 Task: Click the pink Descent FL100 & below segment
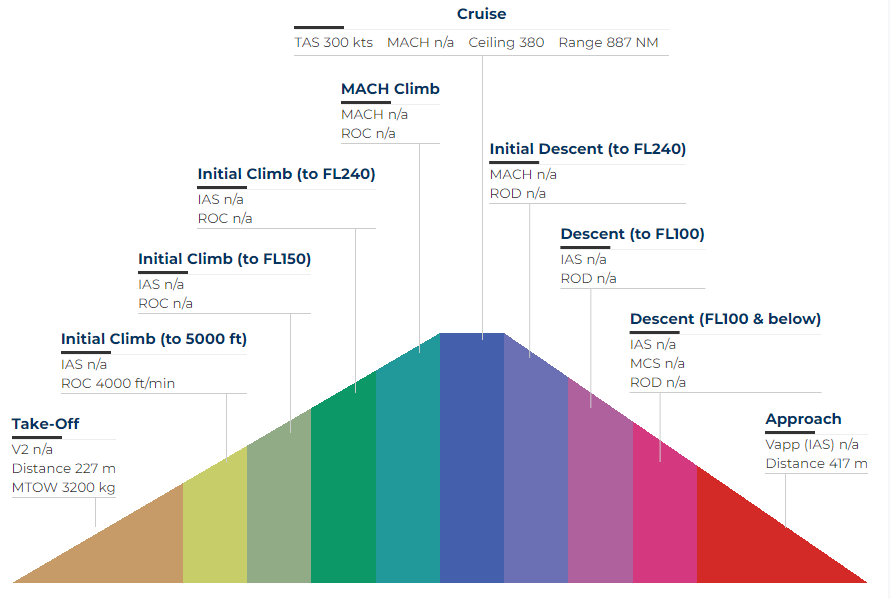pos(664,510)
